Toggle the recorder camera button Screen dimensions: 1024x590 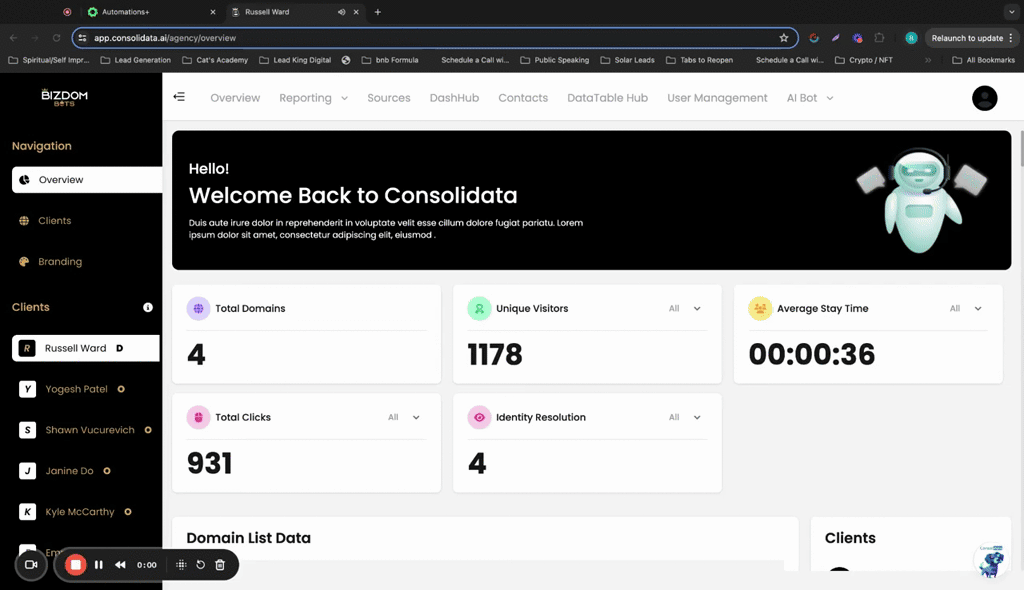pyautogui.click(x=31, y=565)
